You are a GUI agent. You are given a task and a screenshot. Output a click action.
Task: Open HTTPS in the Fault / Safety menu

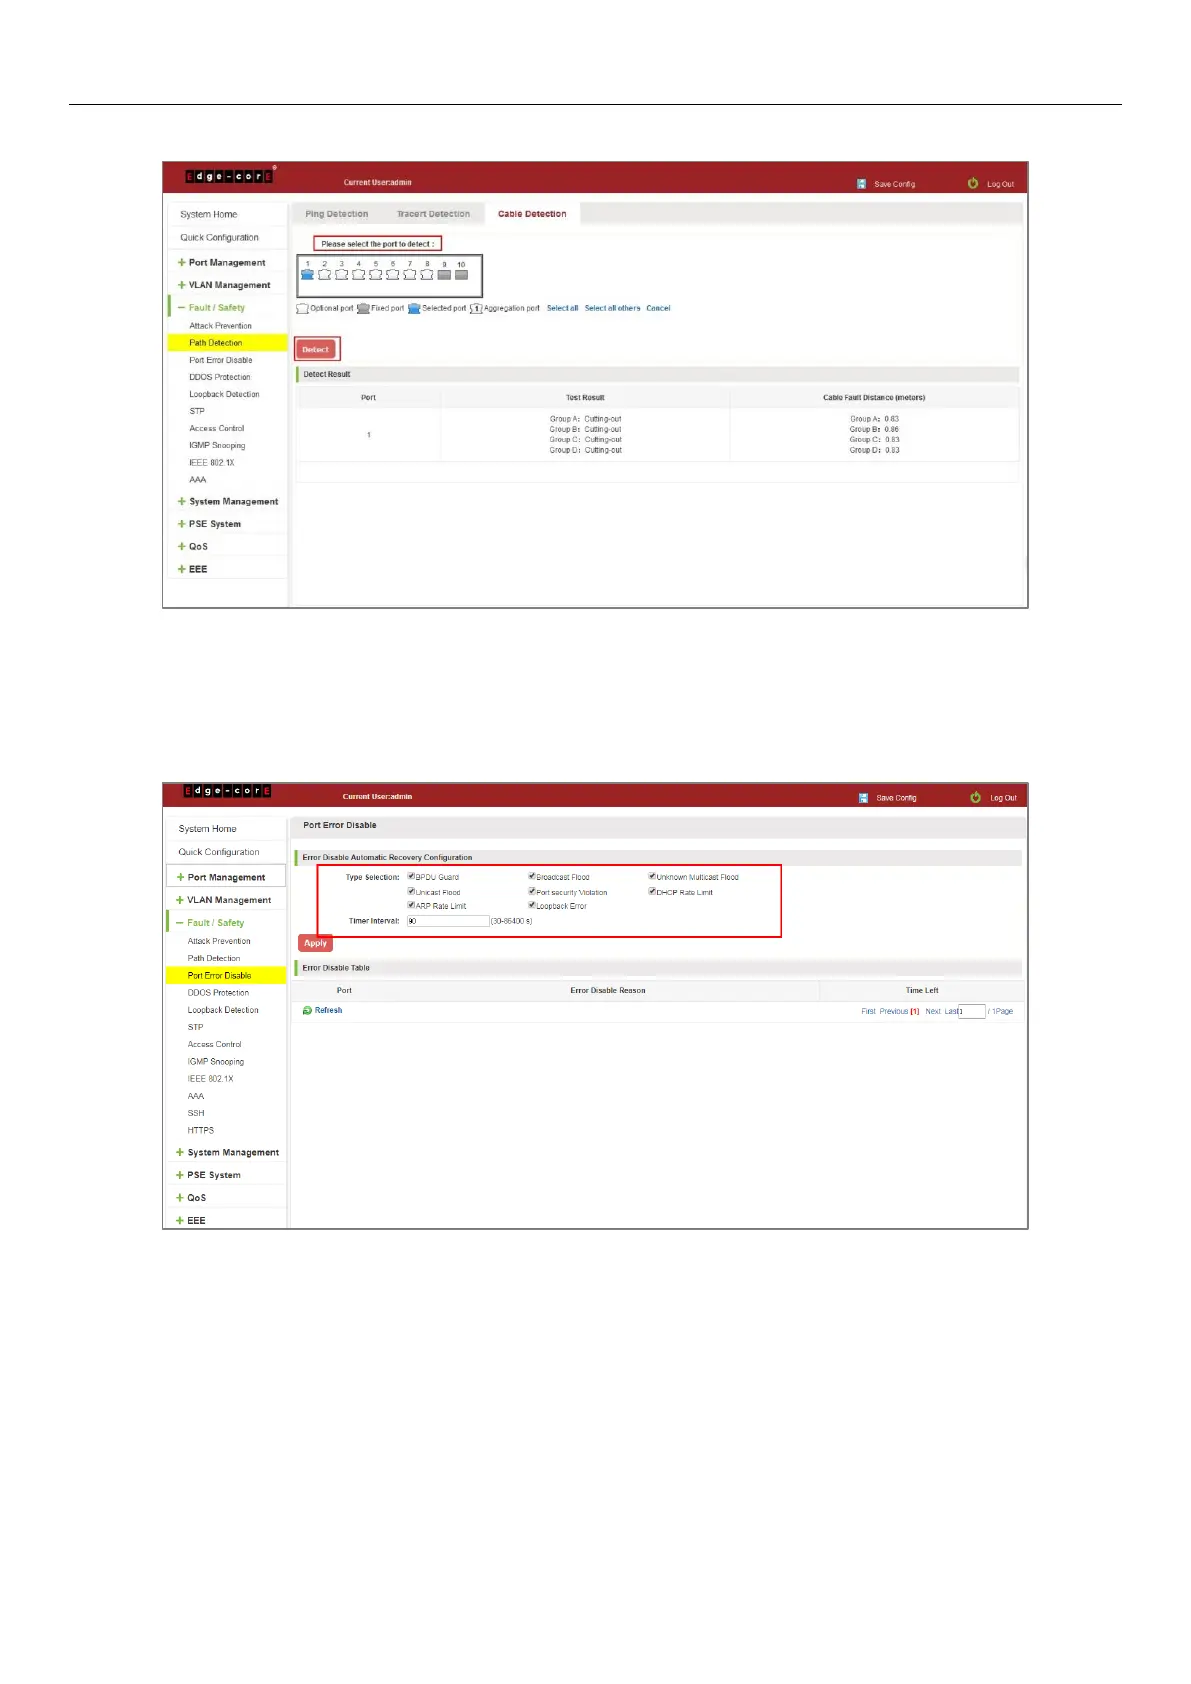[201, 1130]
